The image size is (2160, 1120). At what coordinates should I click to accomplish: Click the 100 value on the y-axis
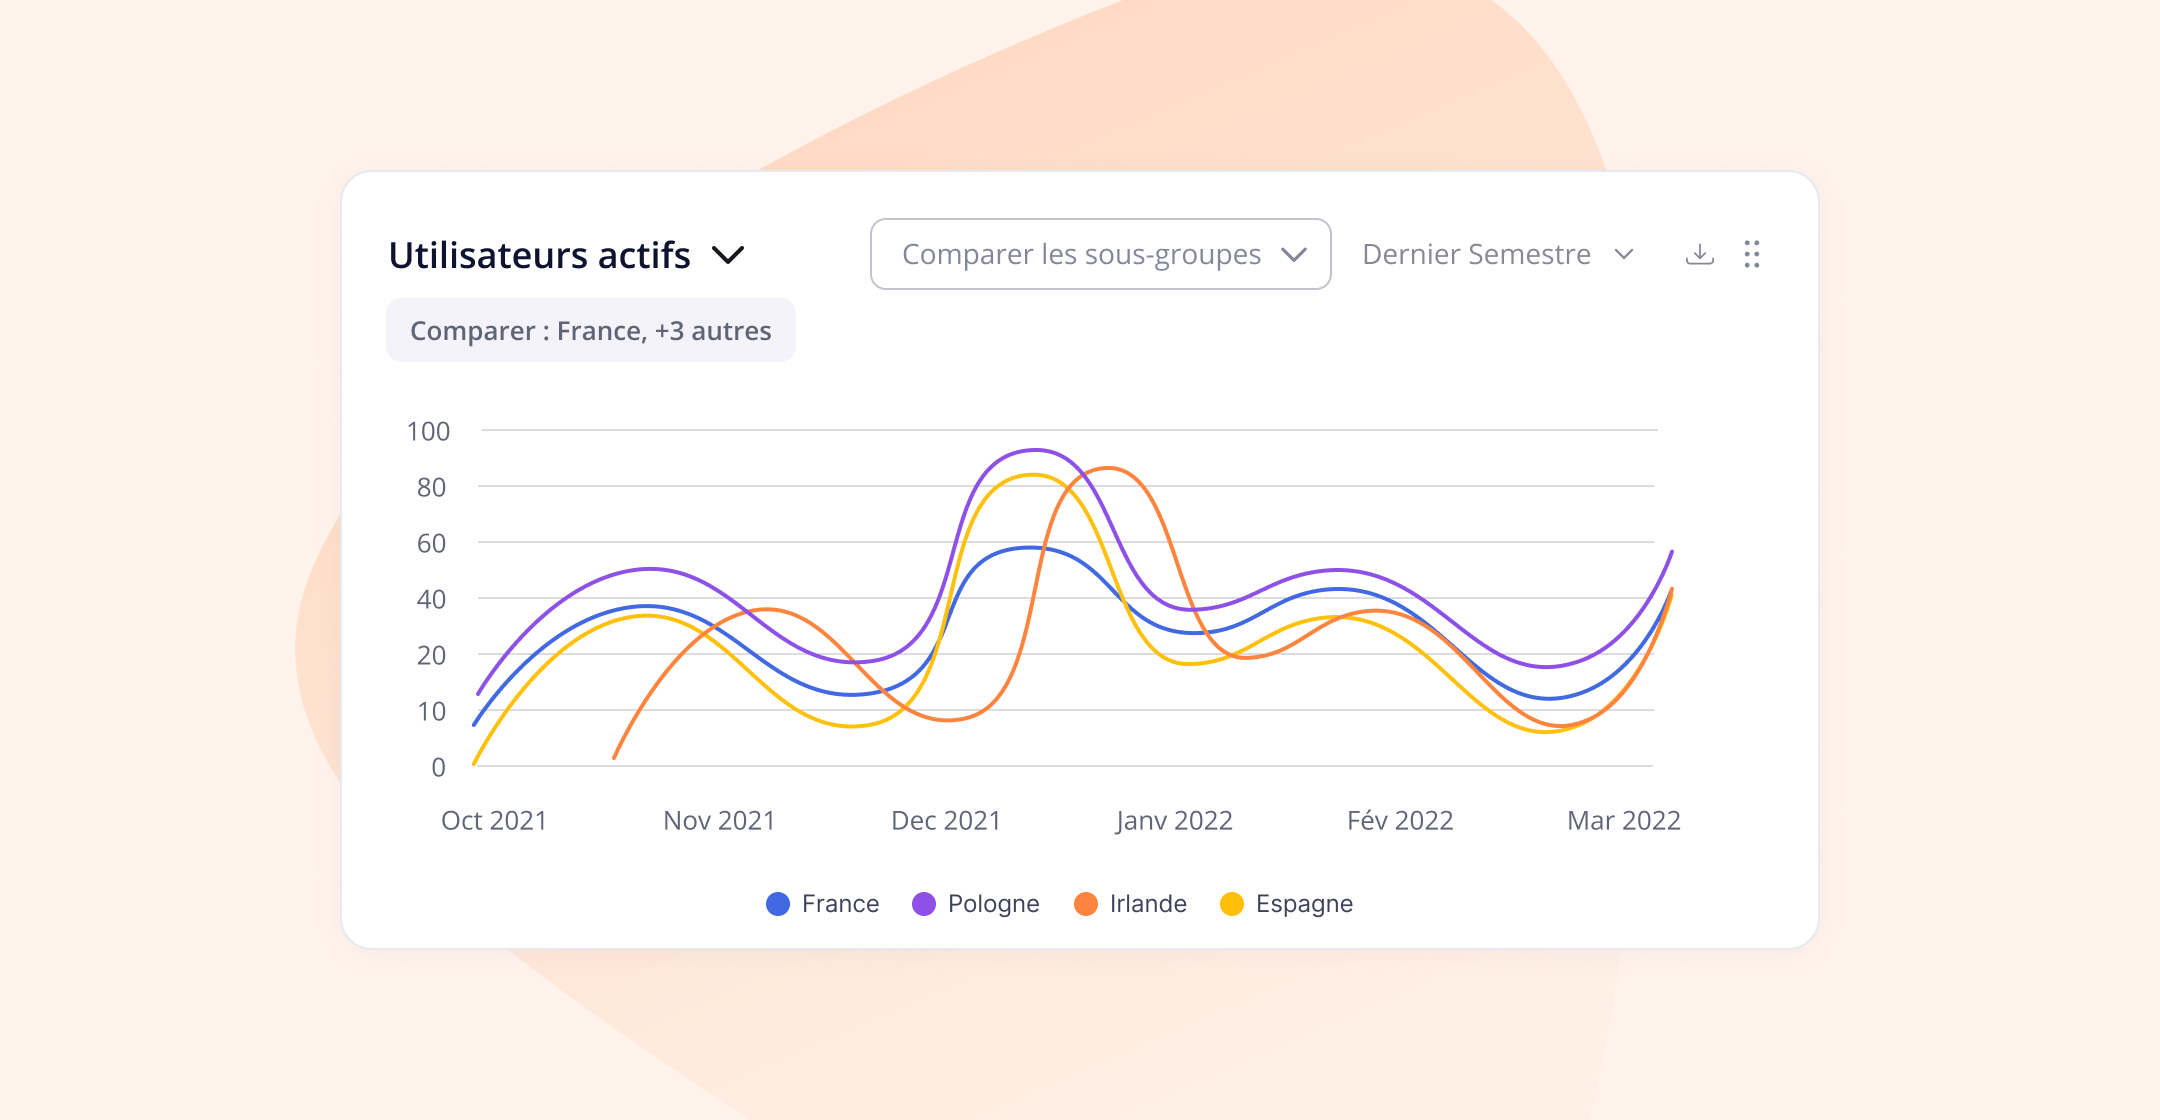click(428, 431)
